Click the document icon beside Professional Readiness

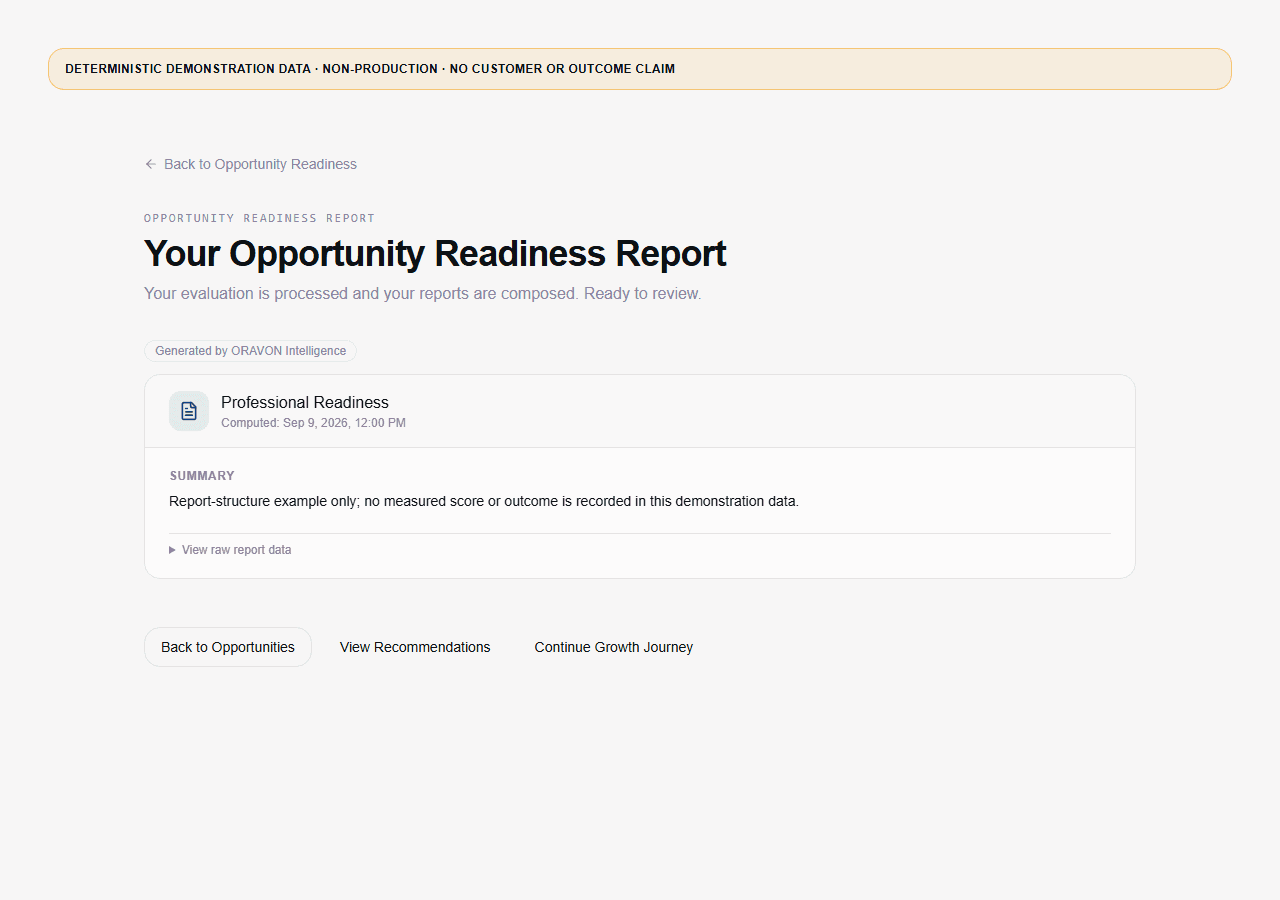189,411
